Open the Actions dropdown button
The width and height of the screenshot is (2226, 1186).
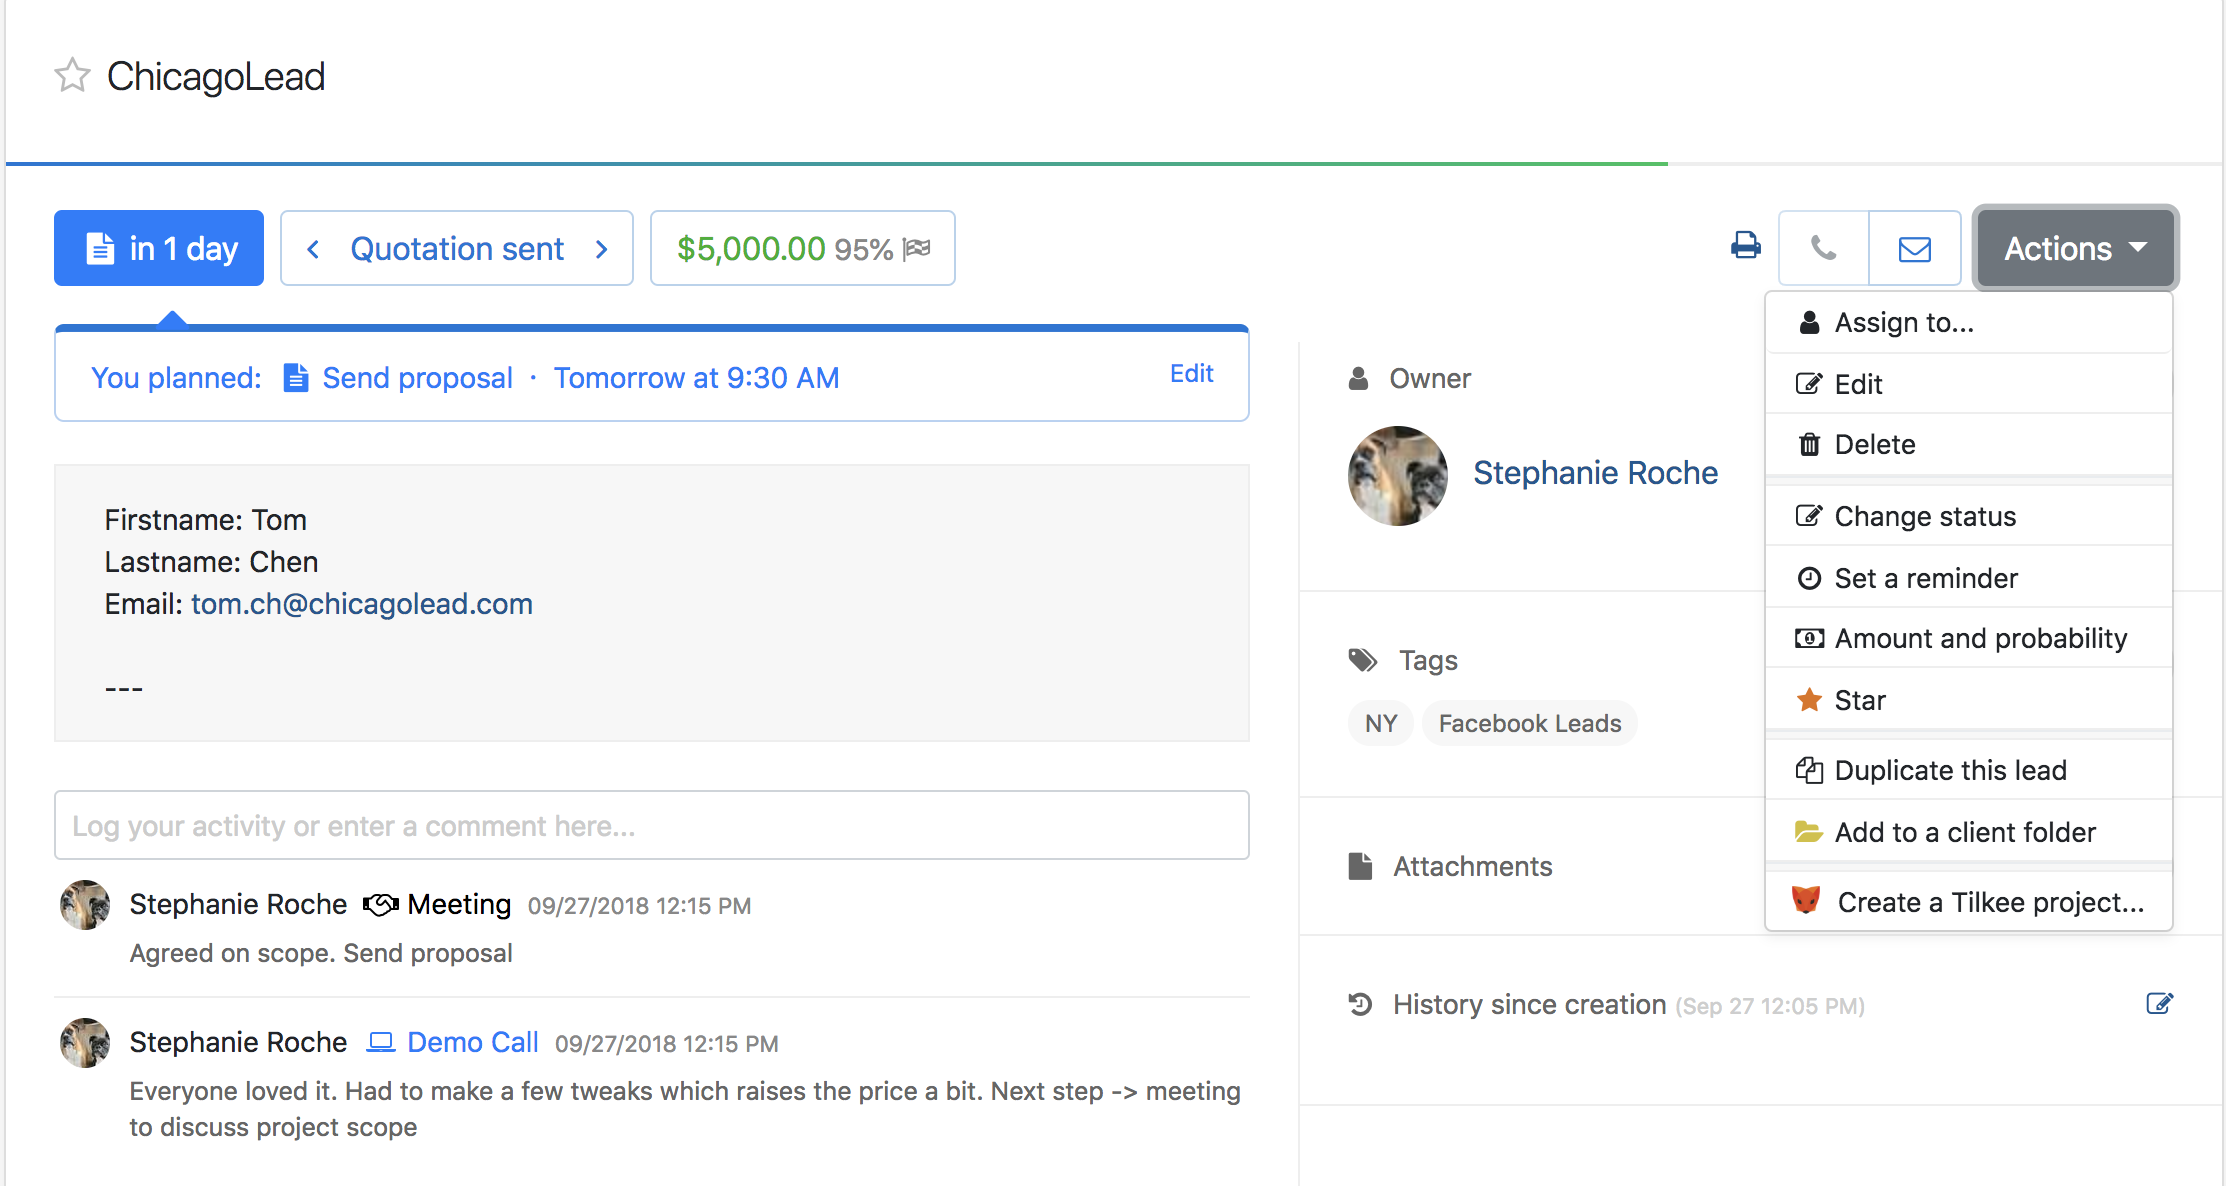click(x=2075, y=248)
